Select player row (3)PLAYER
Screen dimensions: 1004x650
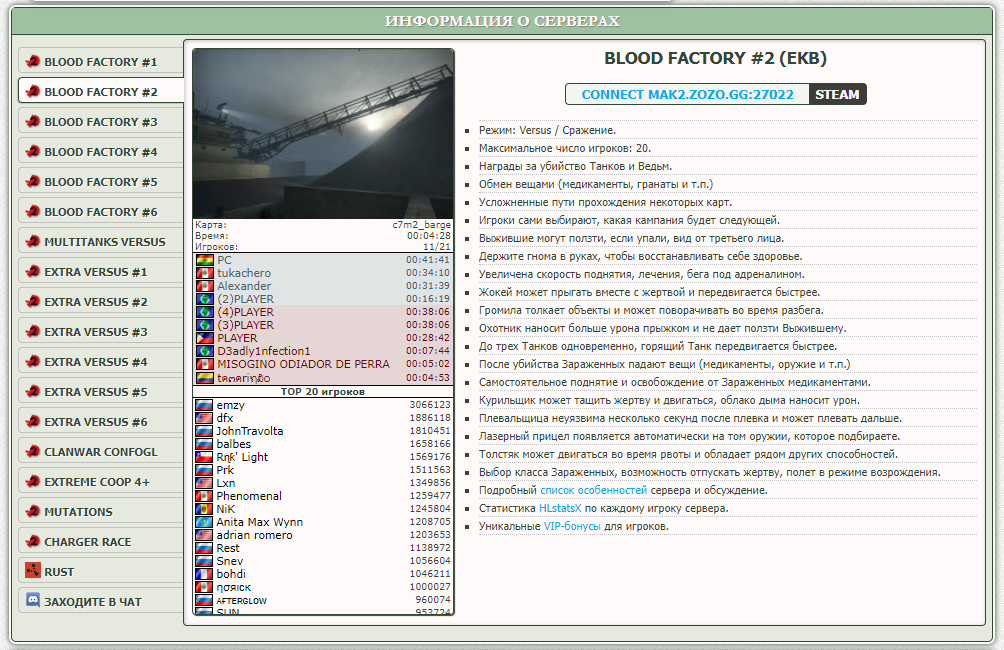click(x=323, y=325)
